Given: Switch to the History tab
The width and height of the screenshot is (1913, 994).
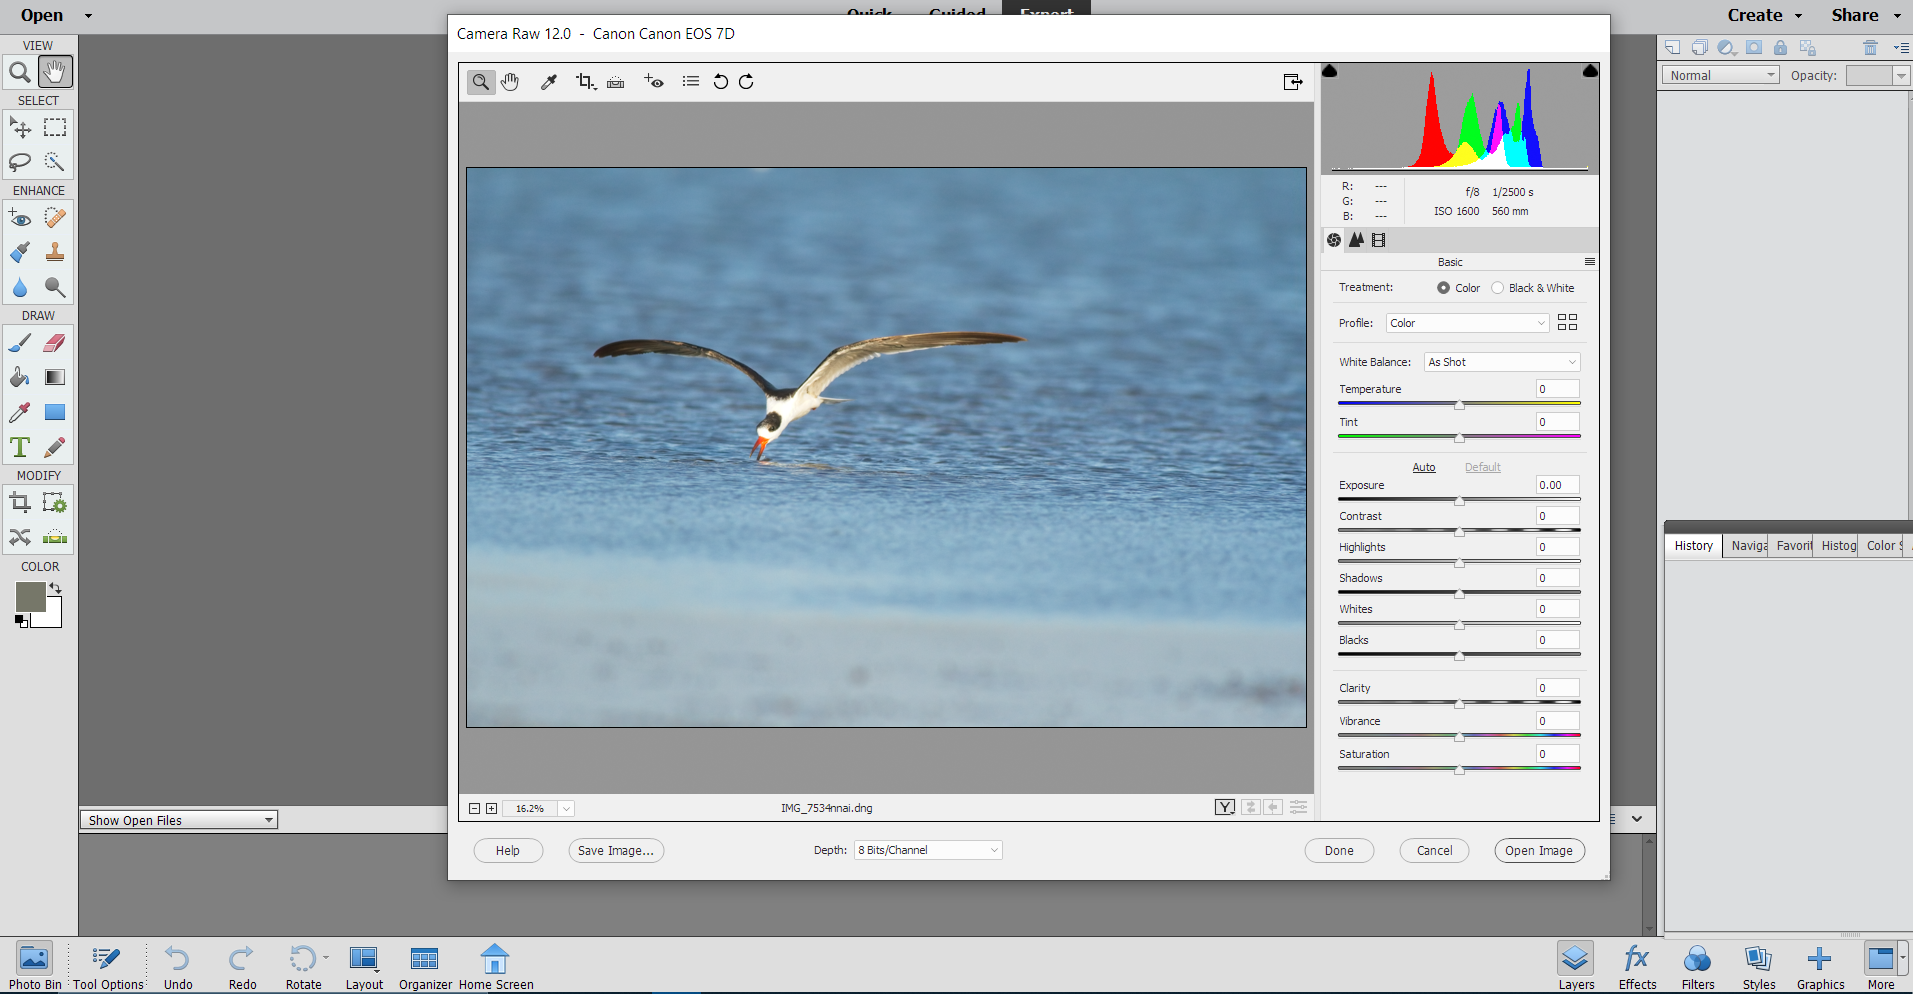Looking at the screenshot, I should pos(1693,546).
